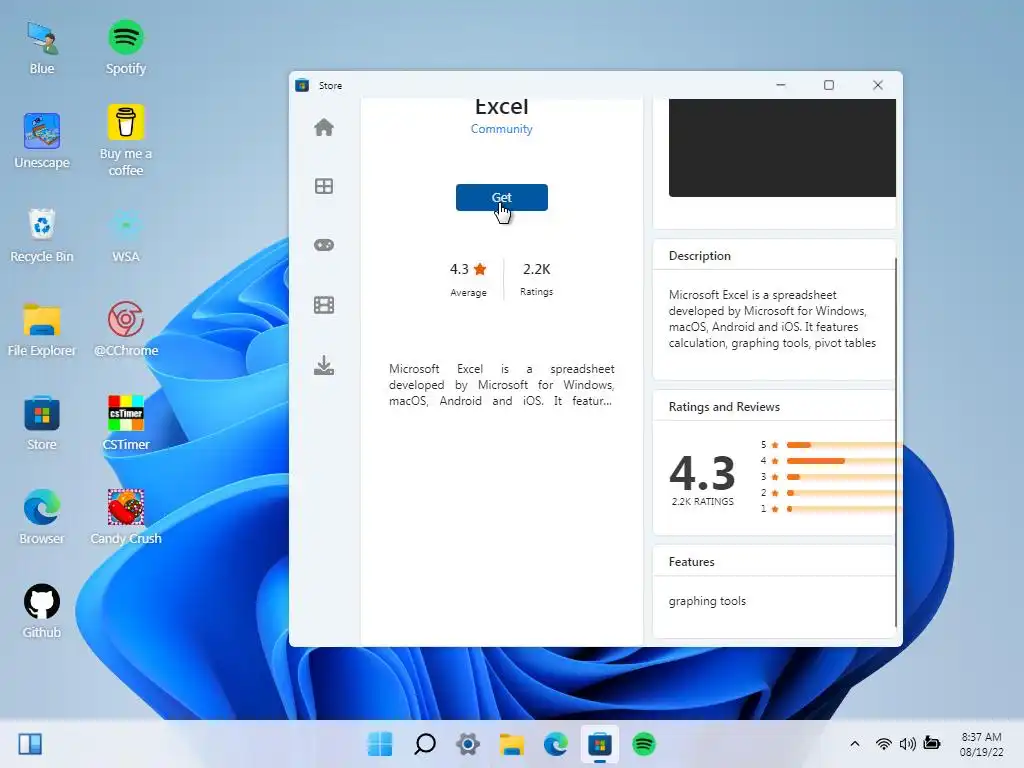Select the Candy Crush desktop icon
This screenshot has width=1024, height=768.
pyautogui.click(x=125, y=517)
